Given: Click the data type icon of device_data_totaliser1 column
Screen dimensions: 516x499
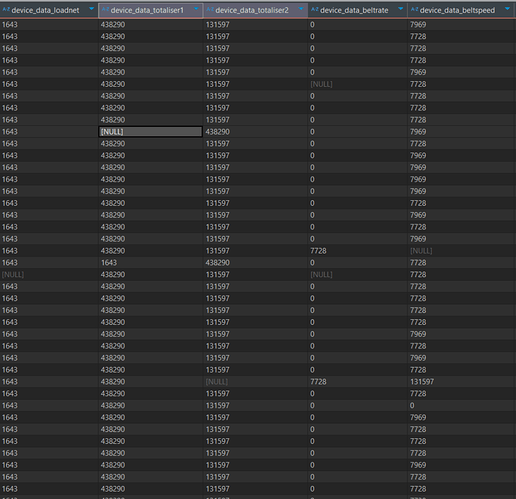Looking at the screenshot, I should [105, 10].
